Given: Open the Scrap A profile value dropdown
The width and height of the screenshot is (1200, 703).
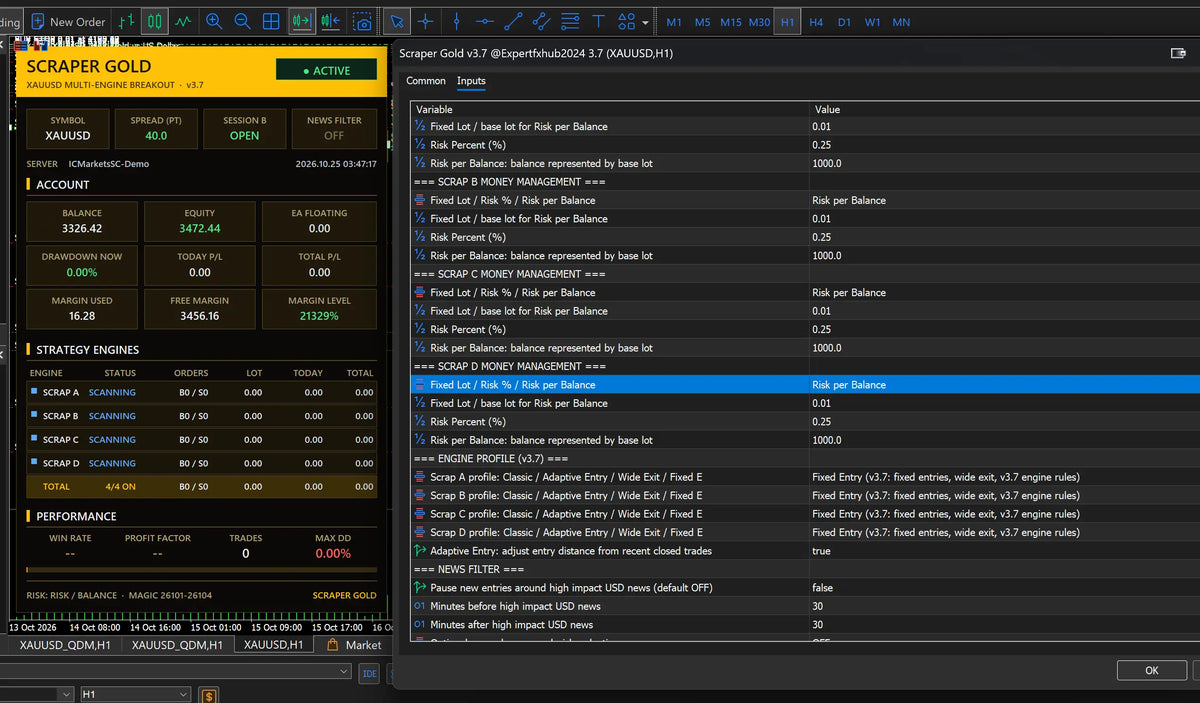Looking at the screenshot, I should tap(1004, 477).
